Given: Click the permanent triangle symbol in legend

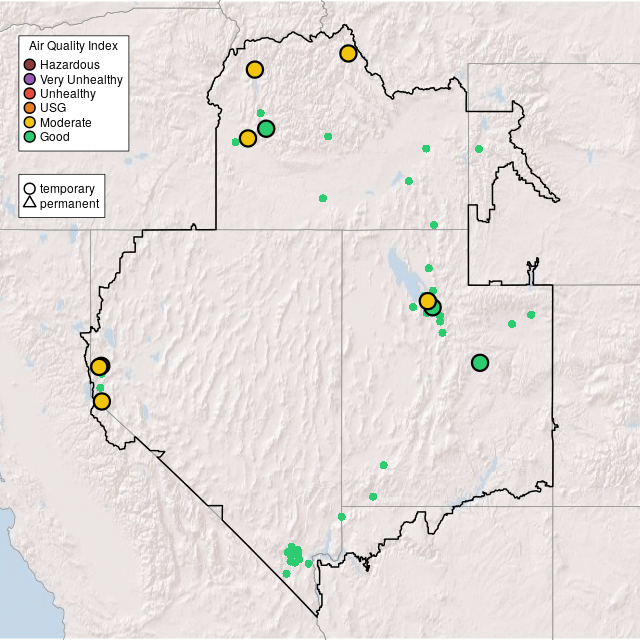Looking at the screenshot, I should coord(30,204).
